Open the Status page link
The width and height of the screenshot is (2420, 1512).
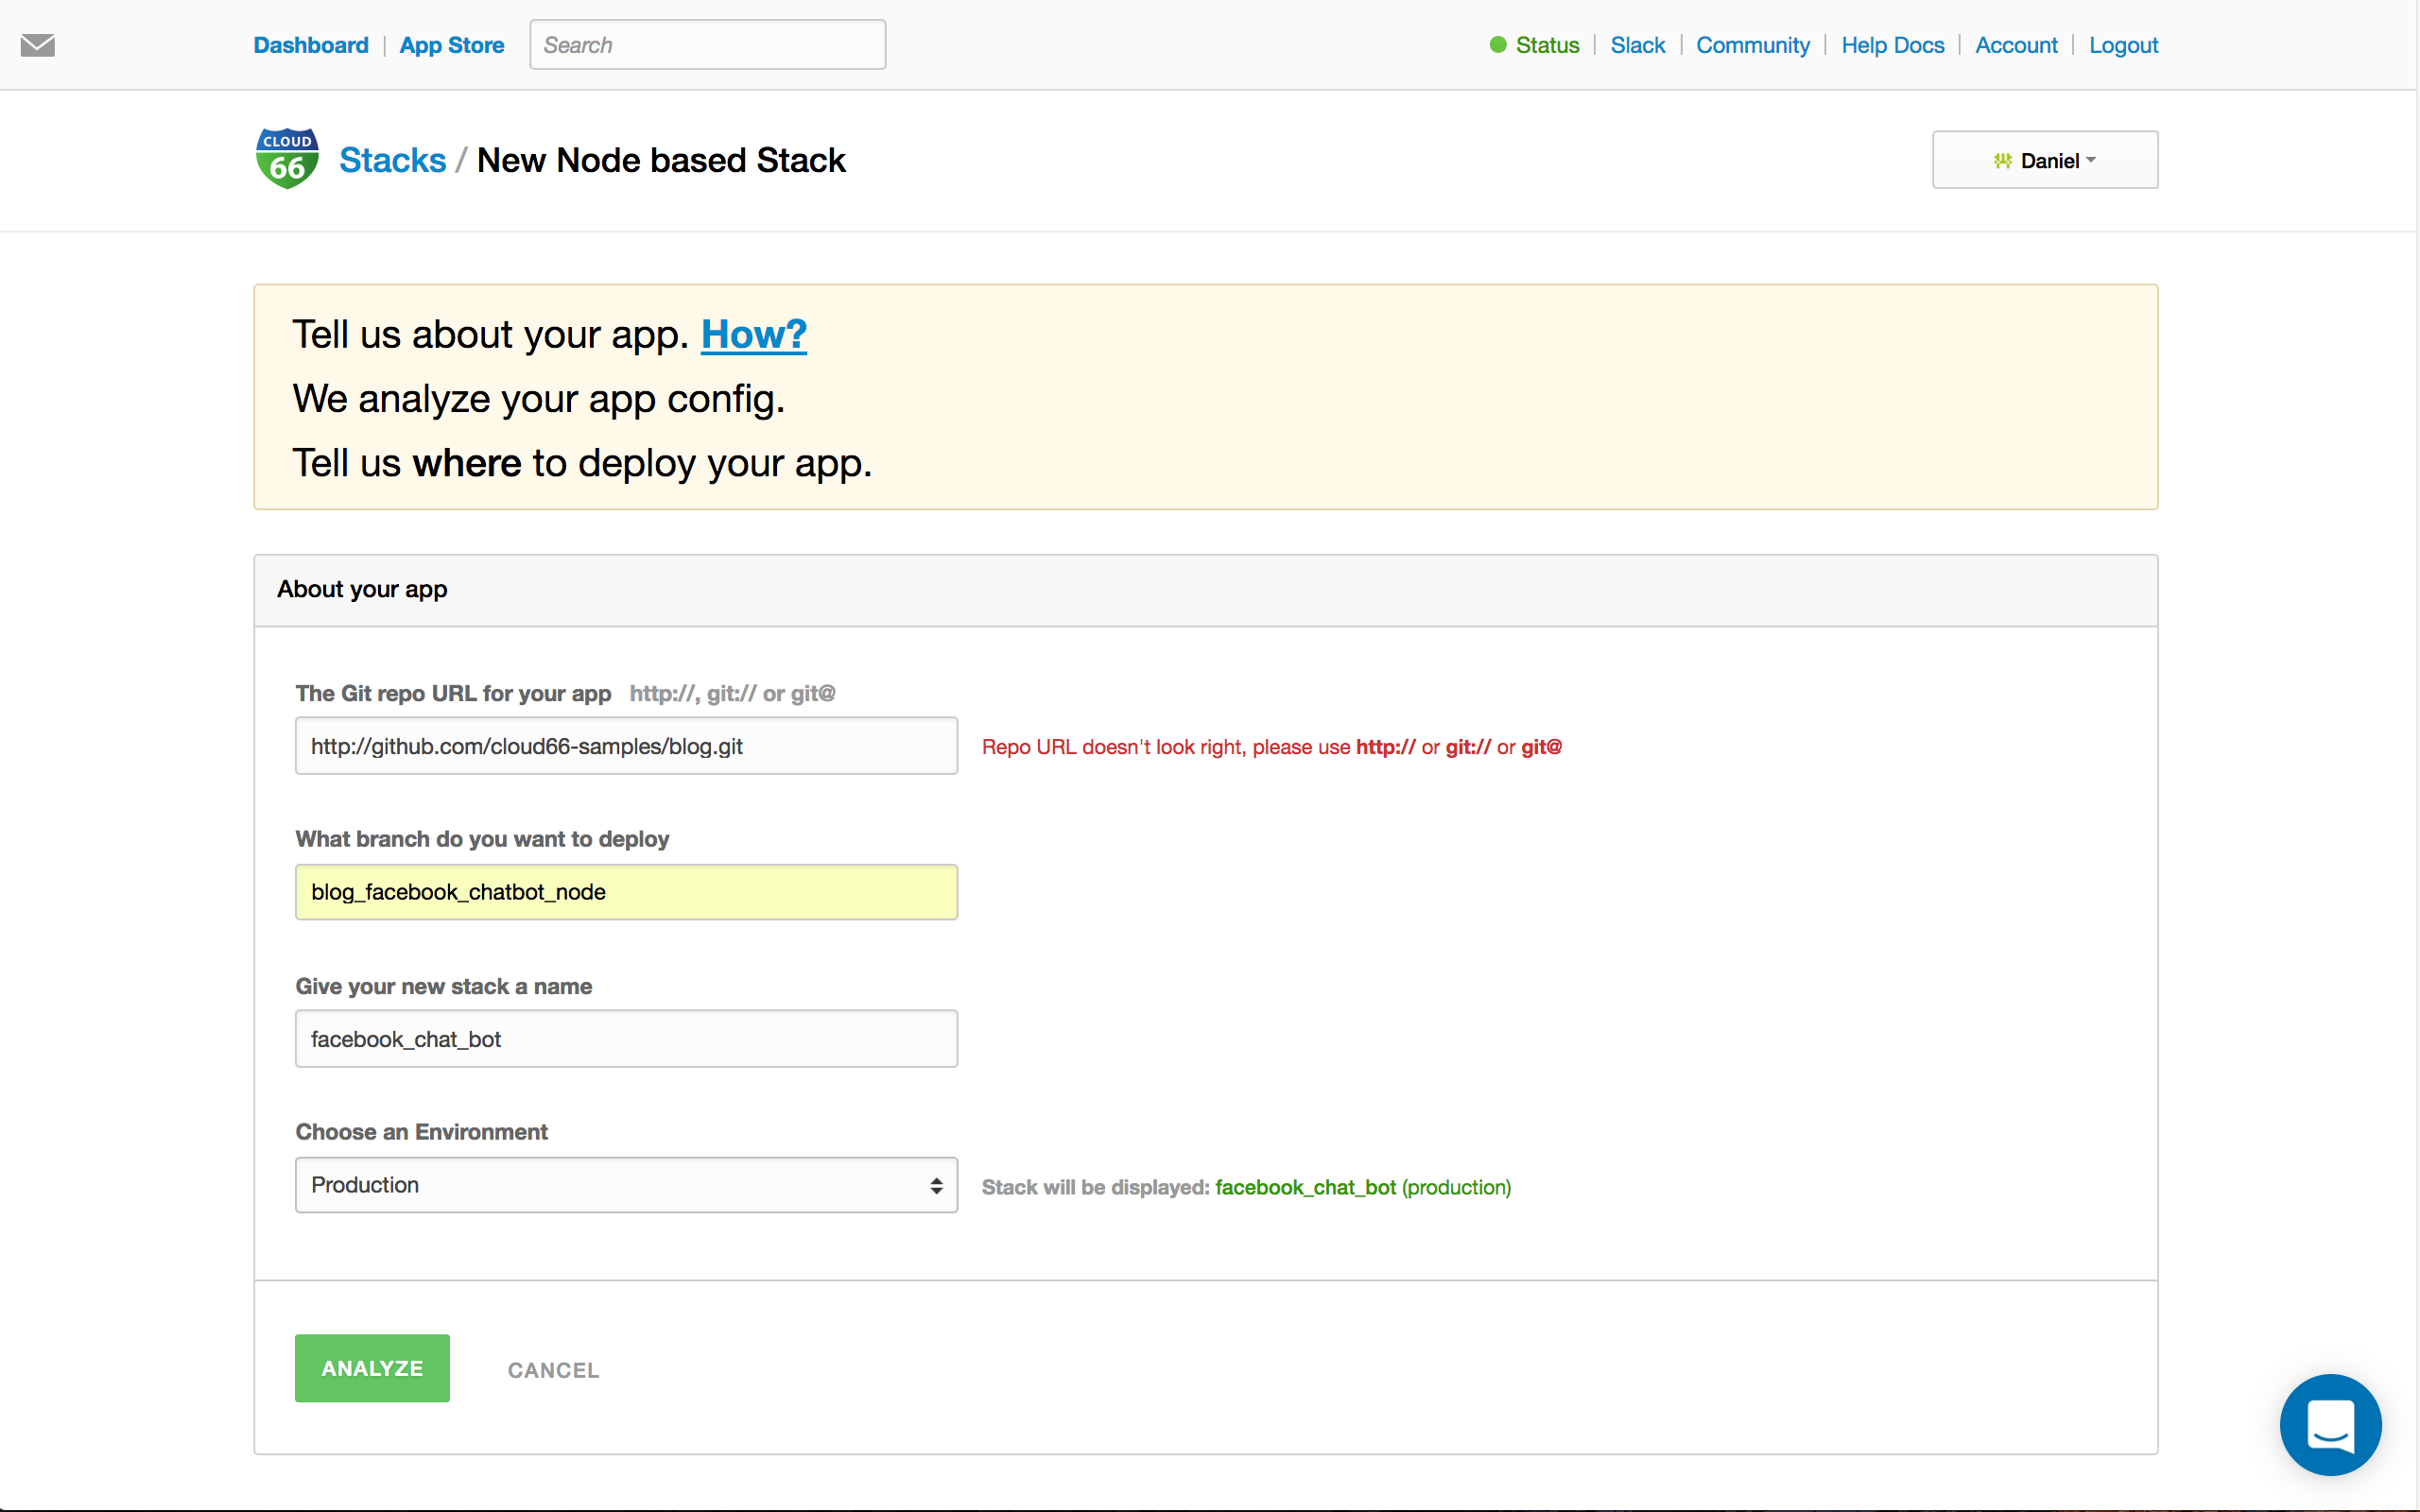click(x=1547, y=45)
